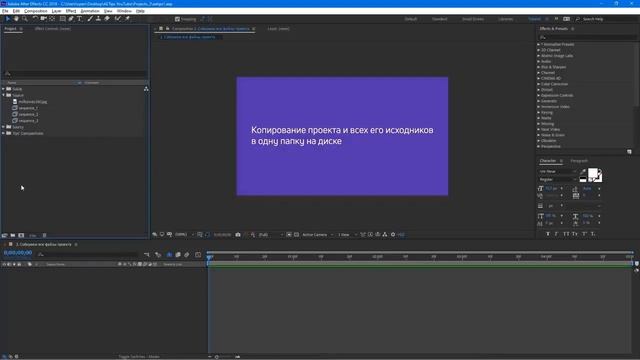Open the Active Camera view dropdown

(318, 235)
